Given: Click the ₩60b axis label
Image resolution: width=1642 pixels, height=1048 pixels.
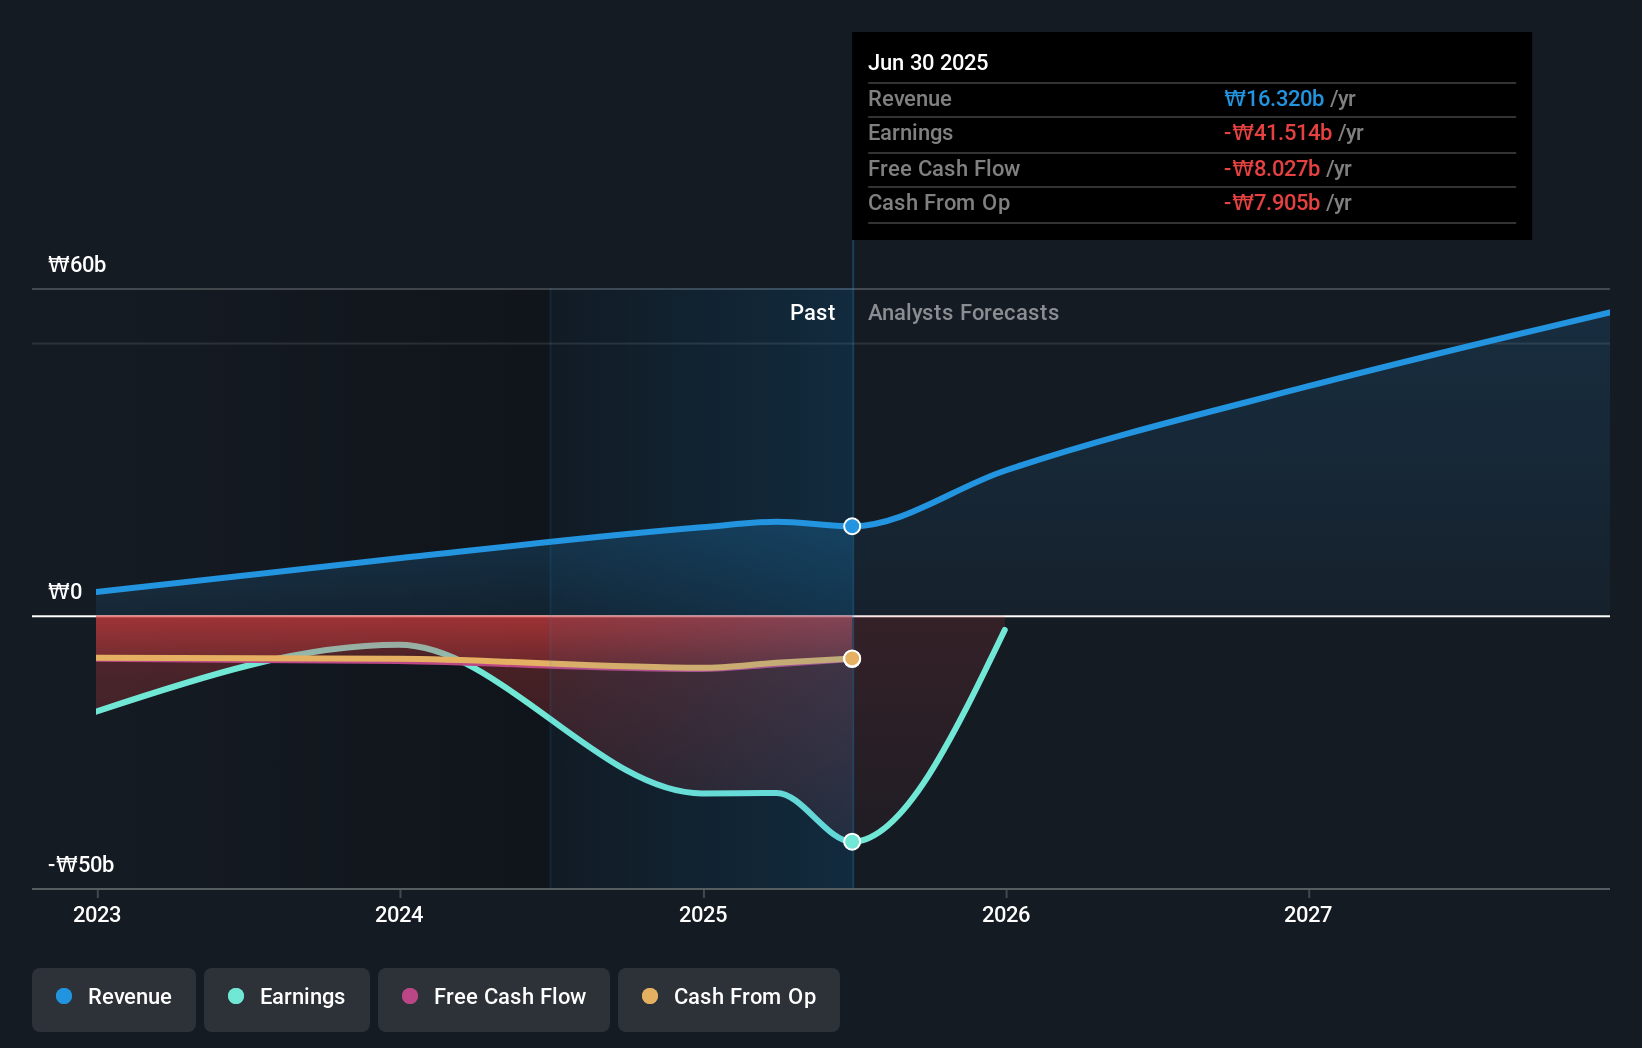Looking at the screenshot, I should 76,264.
